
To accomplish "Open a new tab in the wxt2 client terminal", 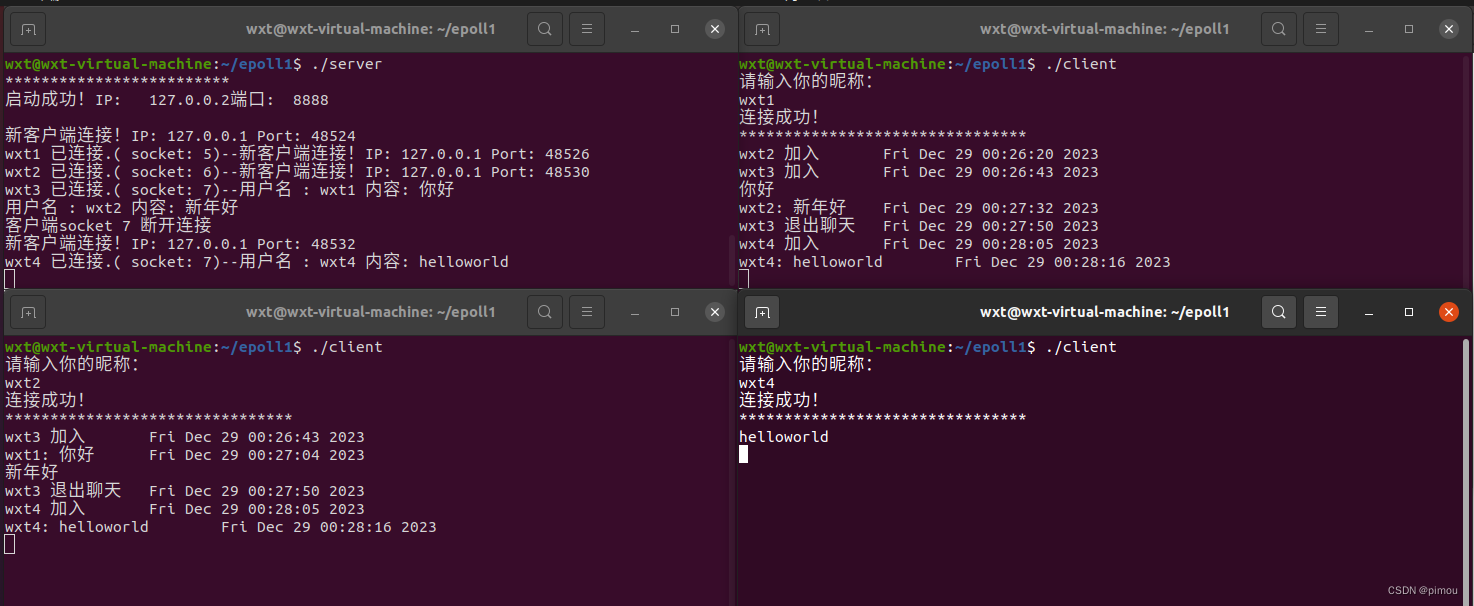I will point(27,311).
